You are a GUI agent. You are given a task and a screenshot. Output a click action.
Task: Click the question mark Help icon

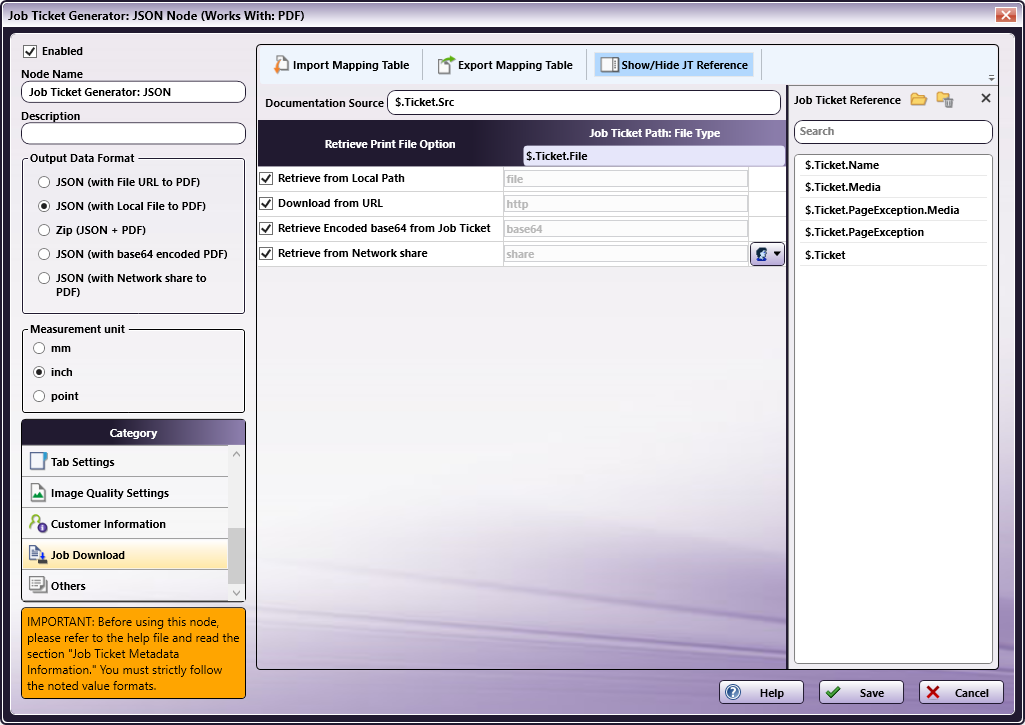tap(733, 692)
